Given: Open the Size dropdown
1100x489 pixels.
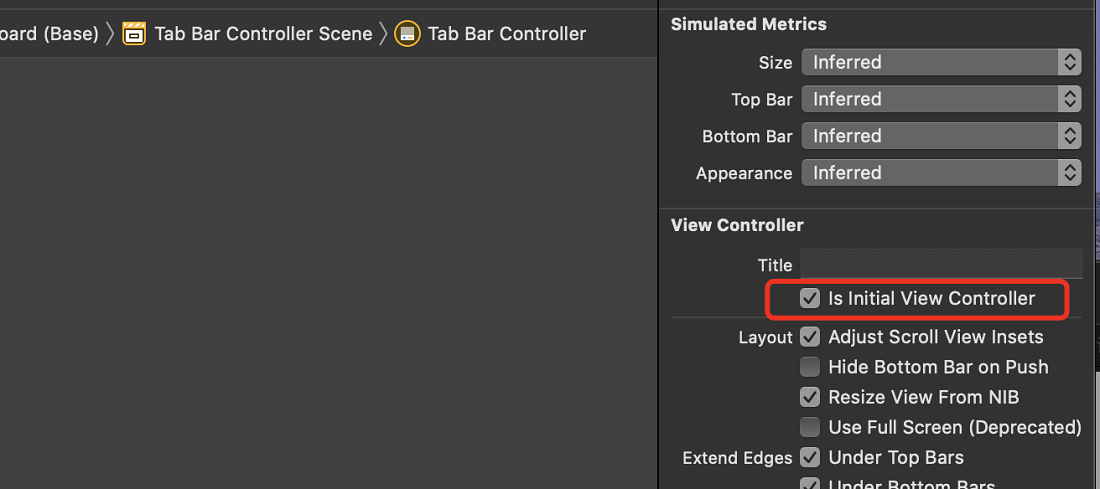Looking at the screenshot, I should (941, 62).
